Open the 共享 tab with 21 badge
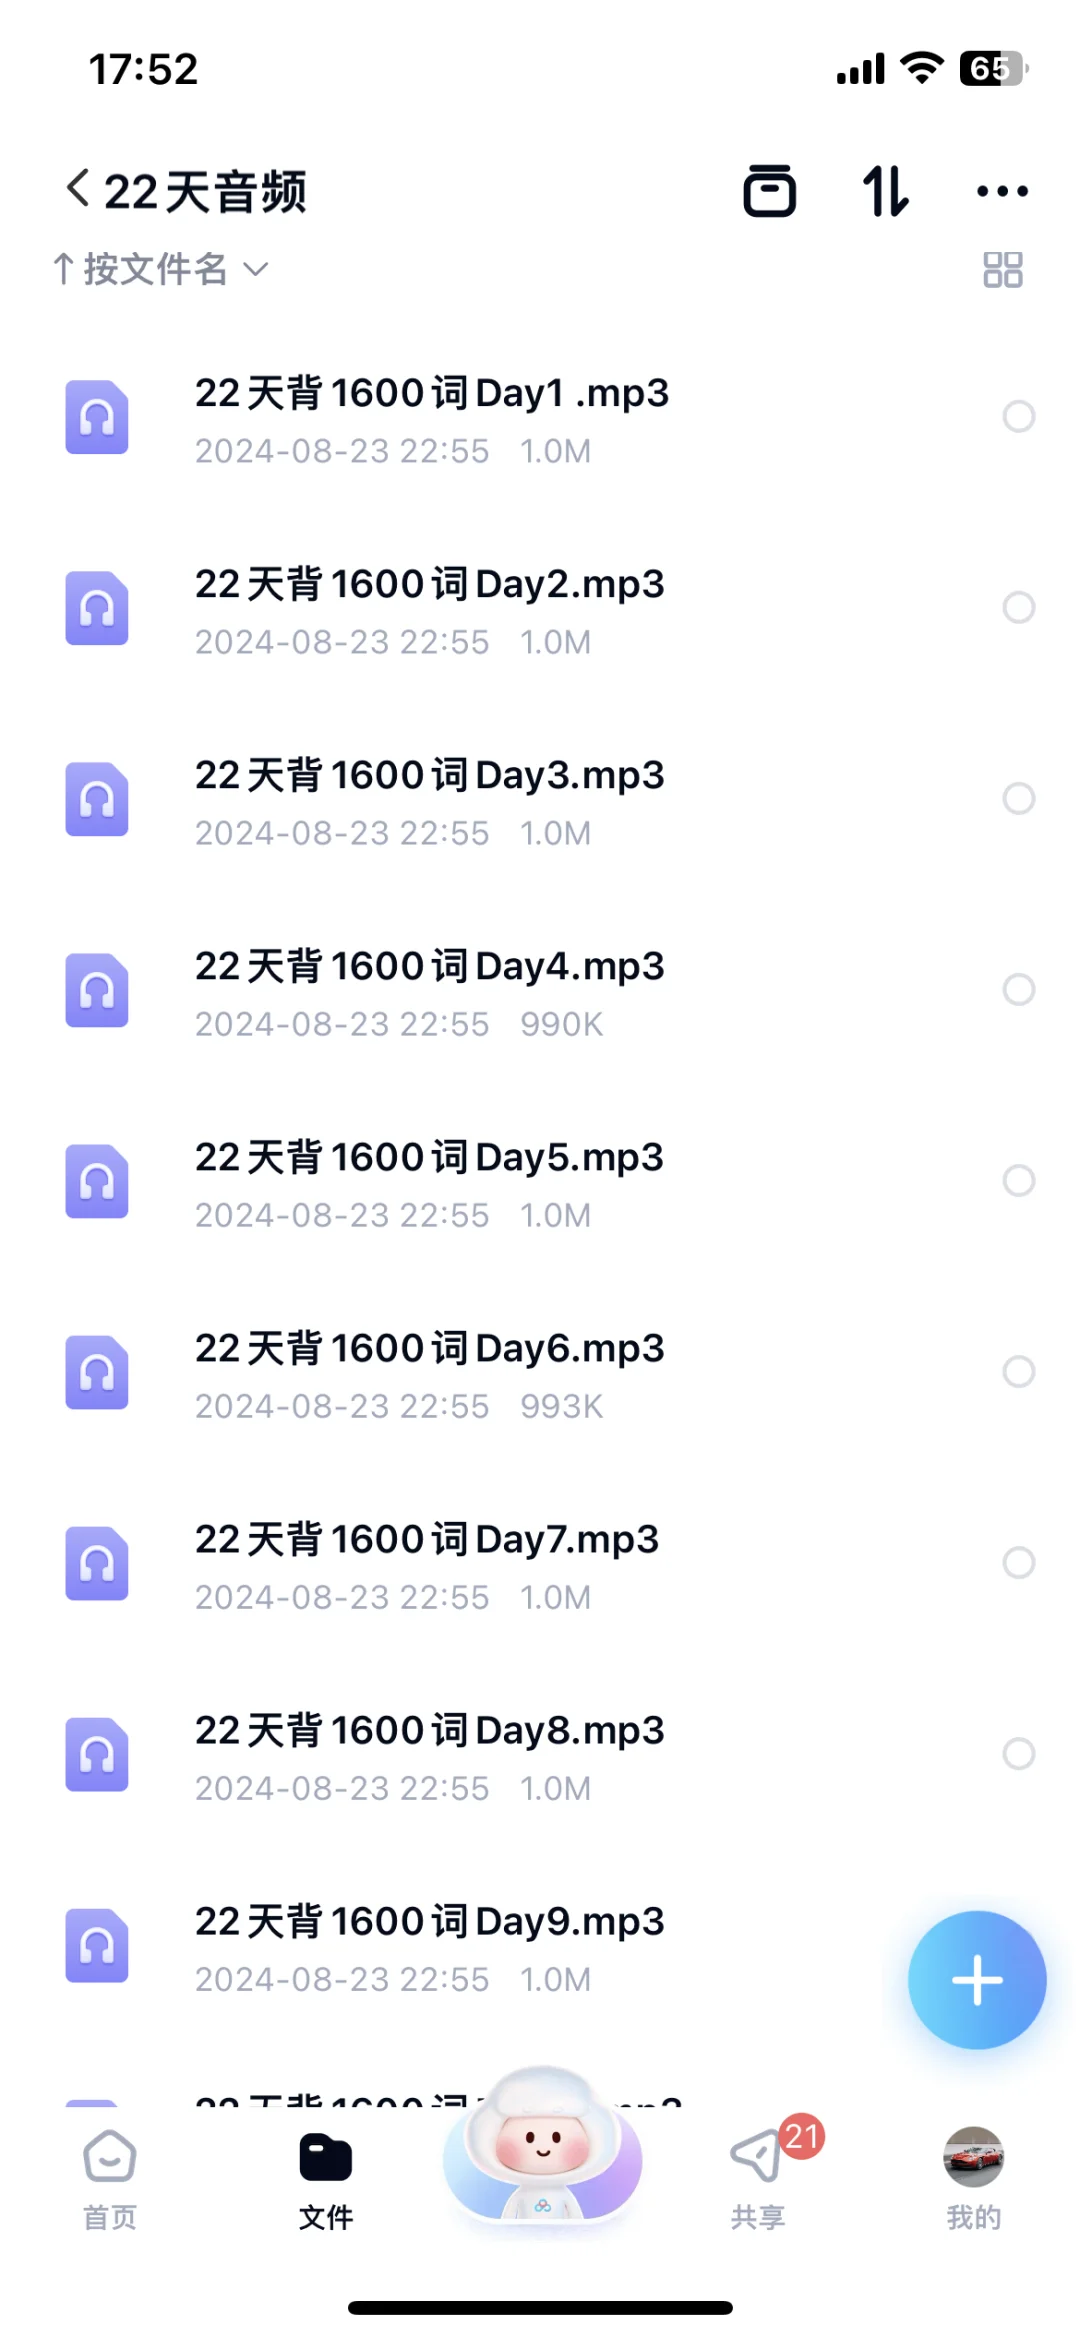Viewport: 1080px width, 2337px height. click(x=758, y=2179)
